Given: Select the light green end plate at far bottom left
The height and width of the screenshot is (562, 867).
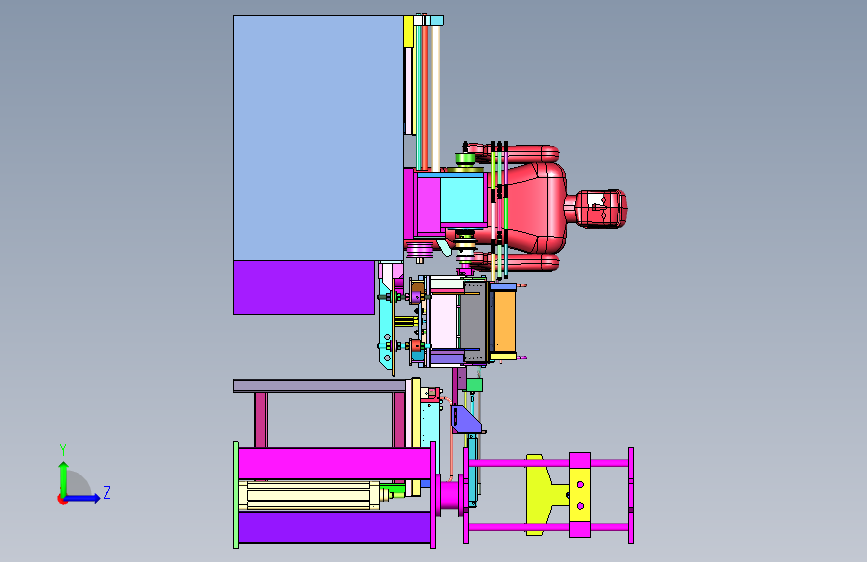Looking at the screenshot, I should pos(236,495).
